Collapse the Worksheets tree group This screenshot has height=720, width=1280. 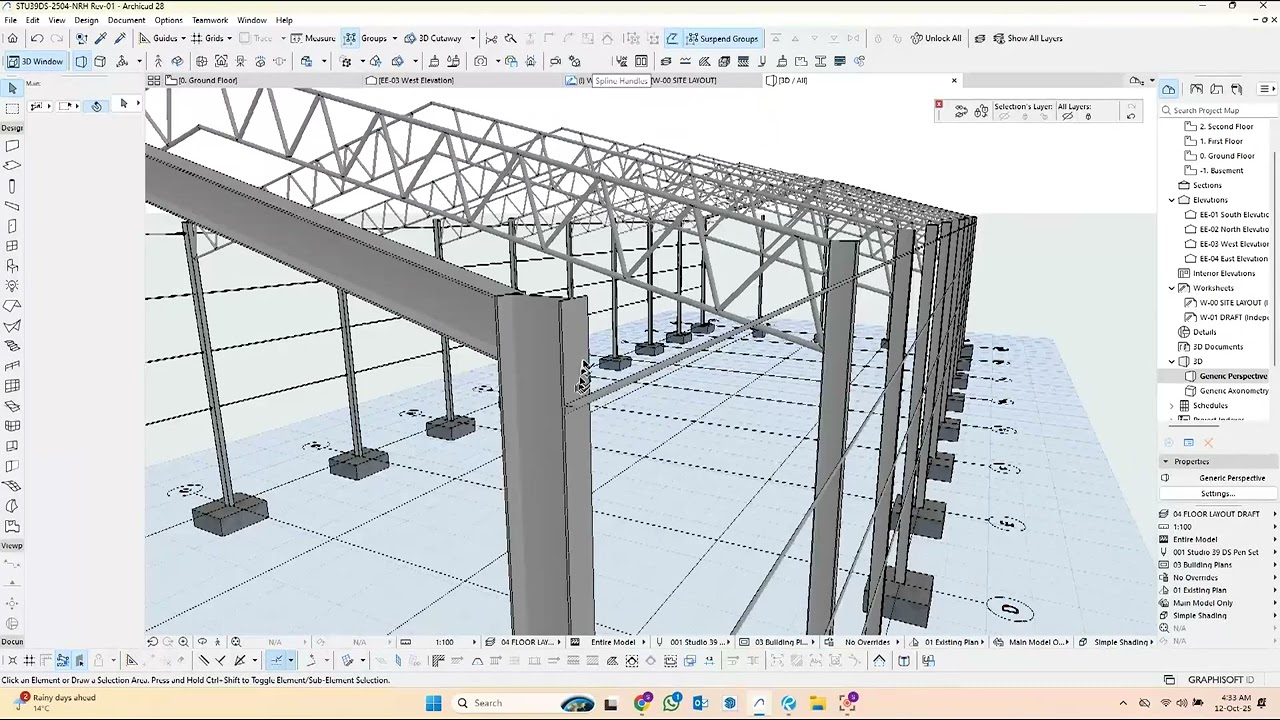tap(1172, 288)
